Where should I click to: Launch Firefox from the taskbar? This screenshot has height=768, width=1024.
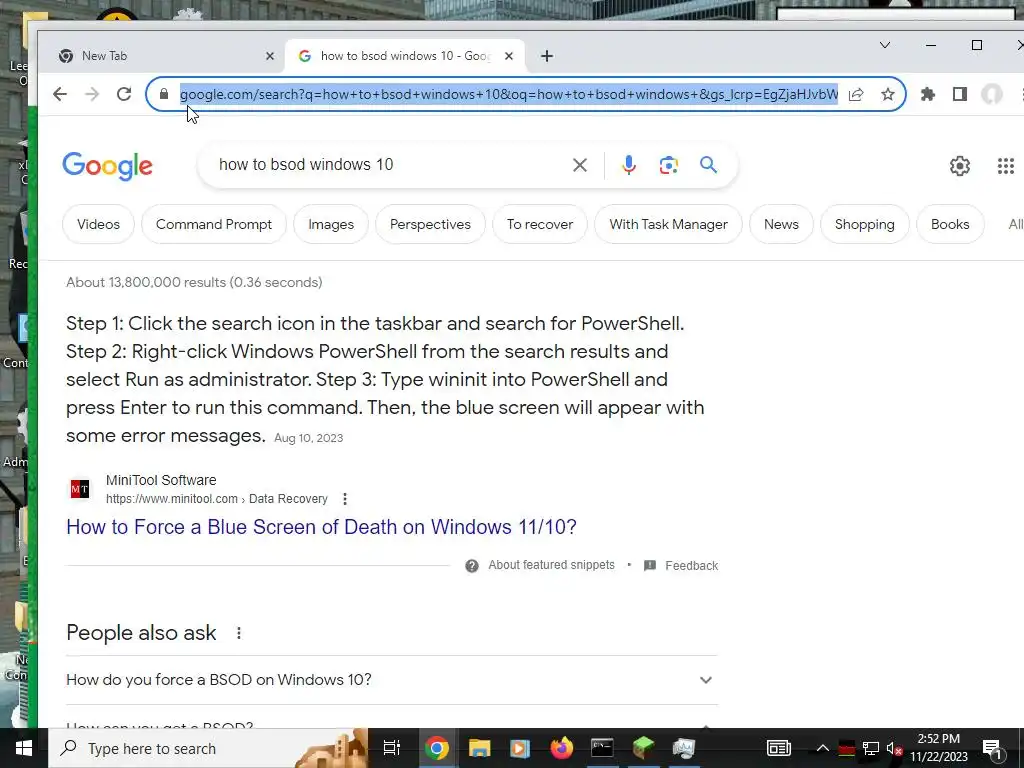tap(561, 748)
